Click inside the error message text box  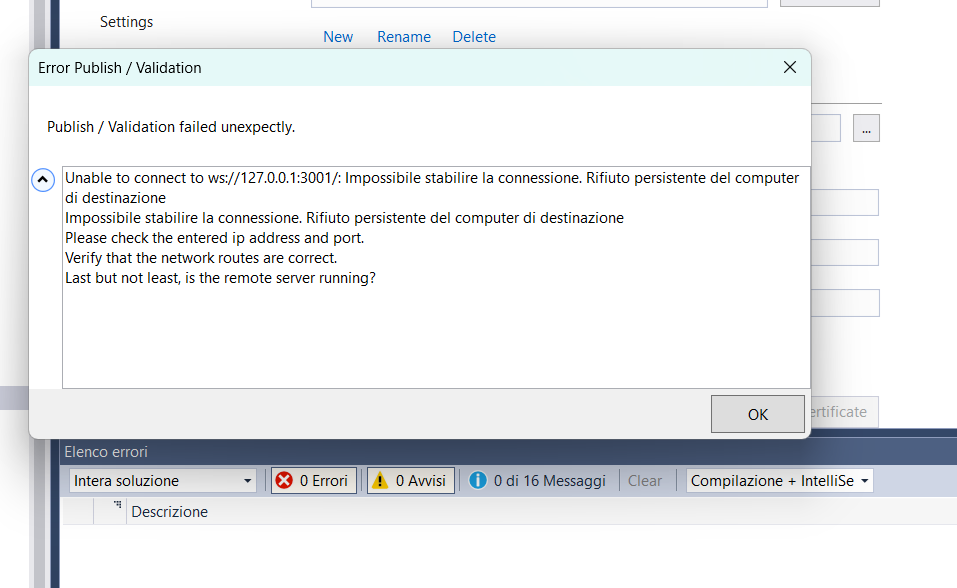click(436, 320)
